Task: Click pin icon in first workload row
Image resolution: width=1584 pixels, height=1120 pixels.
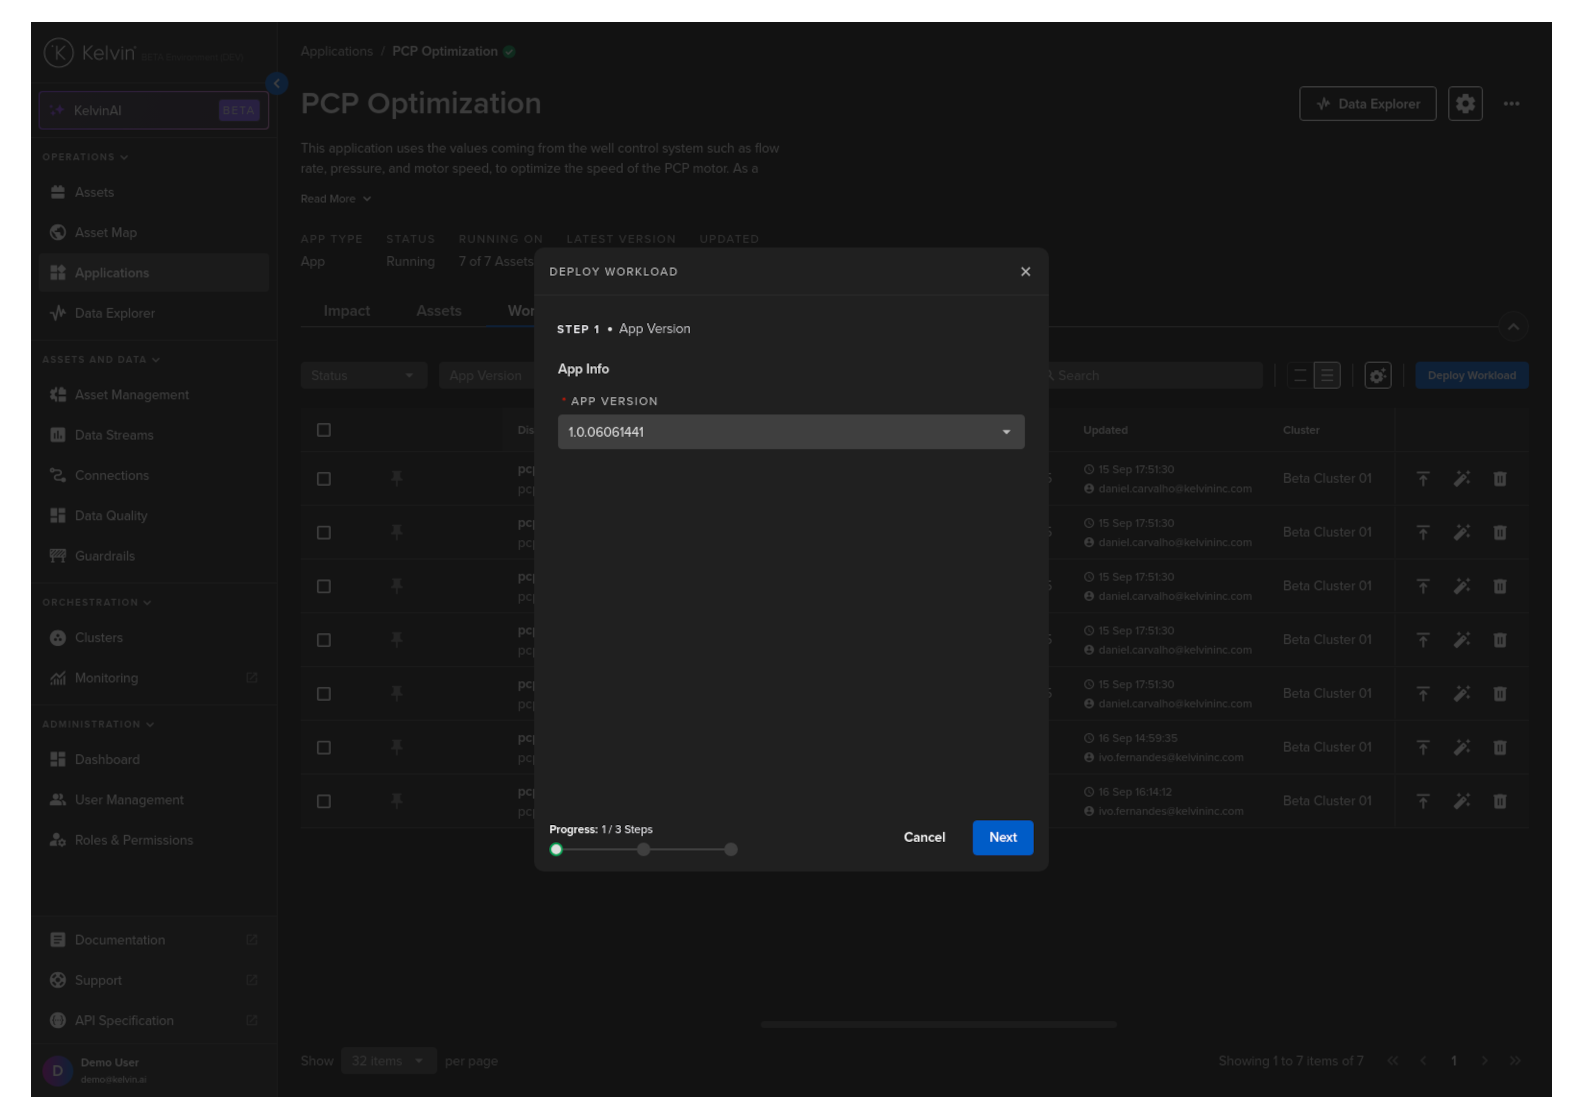Action: point(397,479)
